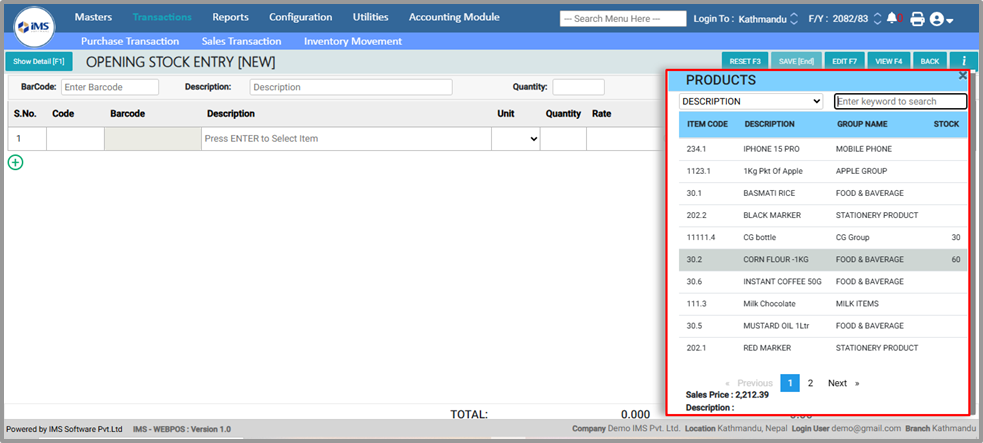This screenshot has height=443, width=983.
Task: Add new row with green plus icon
Action: [x=15, y=162]
